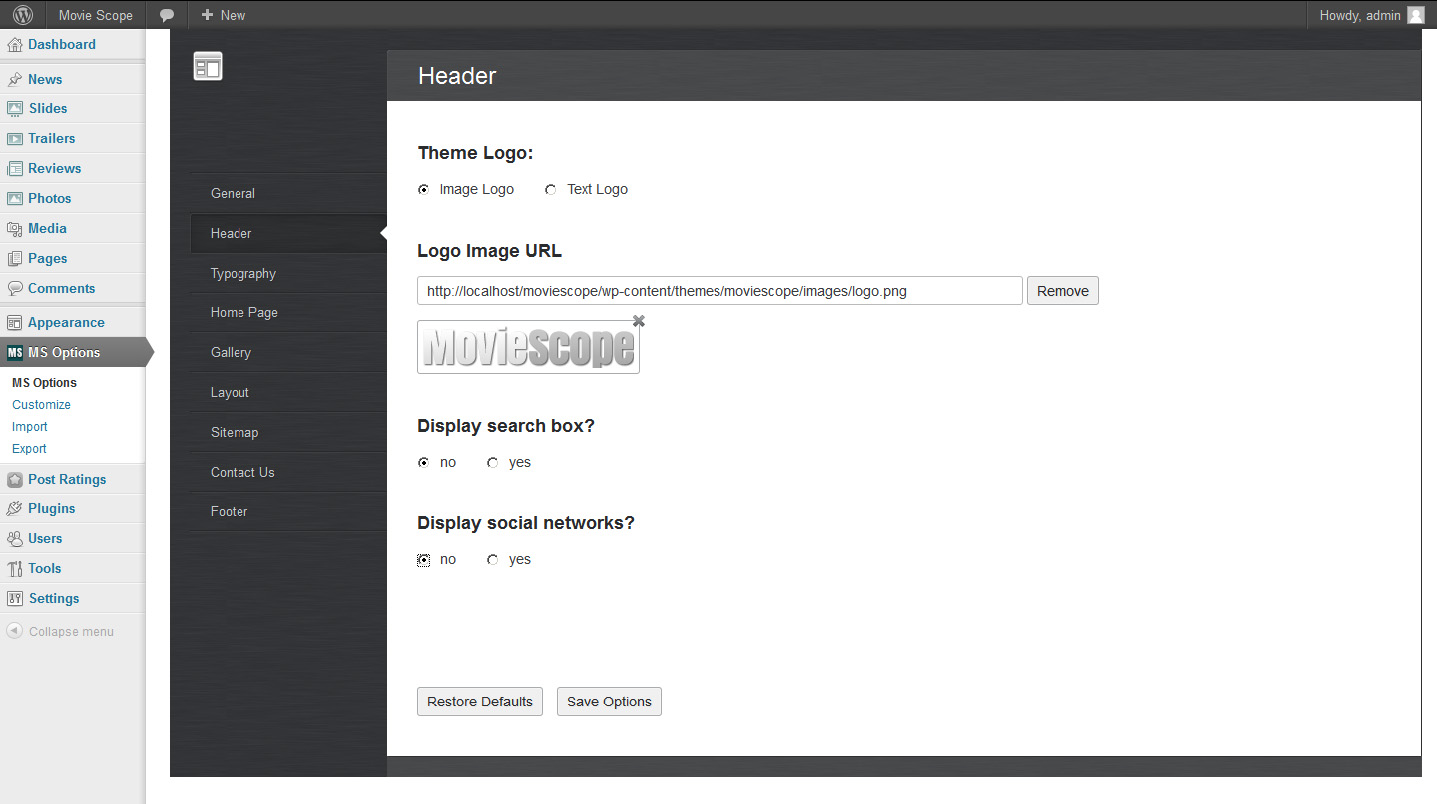
Task: Choose yes for Display social networks
Action: 492,560
